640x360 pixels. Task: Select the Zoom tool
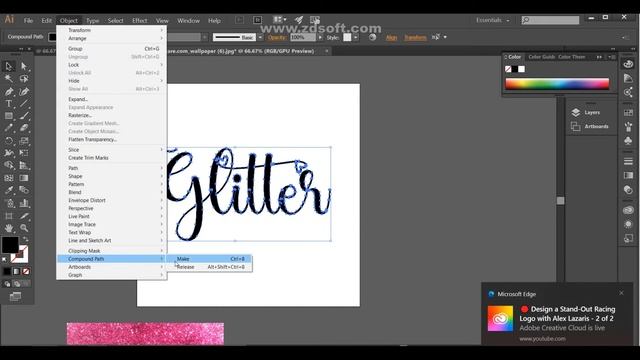pos(24,228)
